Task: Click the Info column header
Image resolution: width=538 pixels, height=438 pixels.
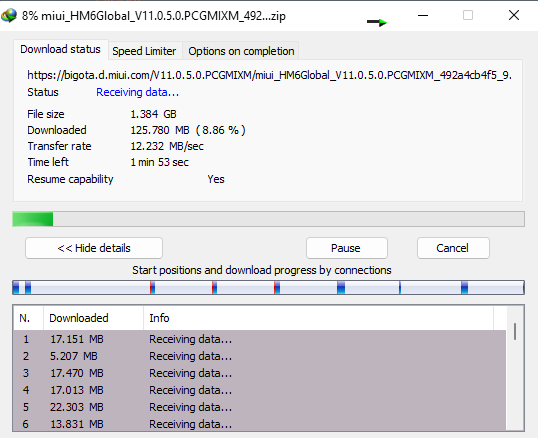Action: [318, 318]
